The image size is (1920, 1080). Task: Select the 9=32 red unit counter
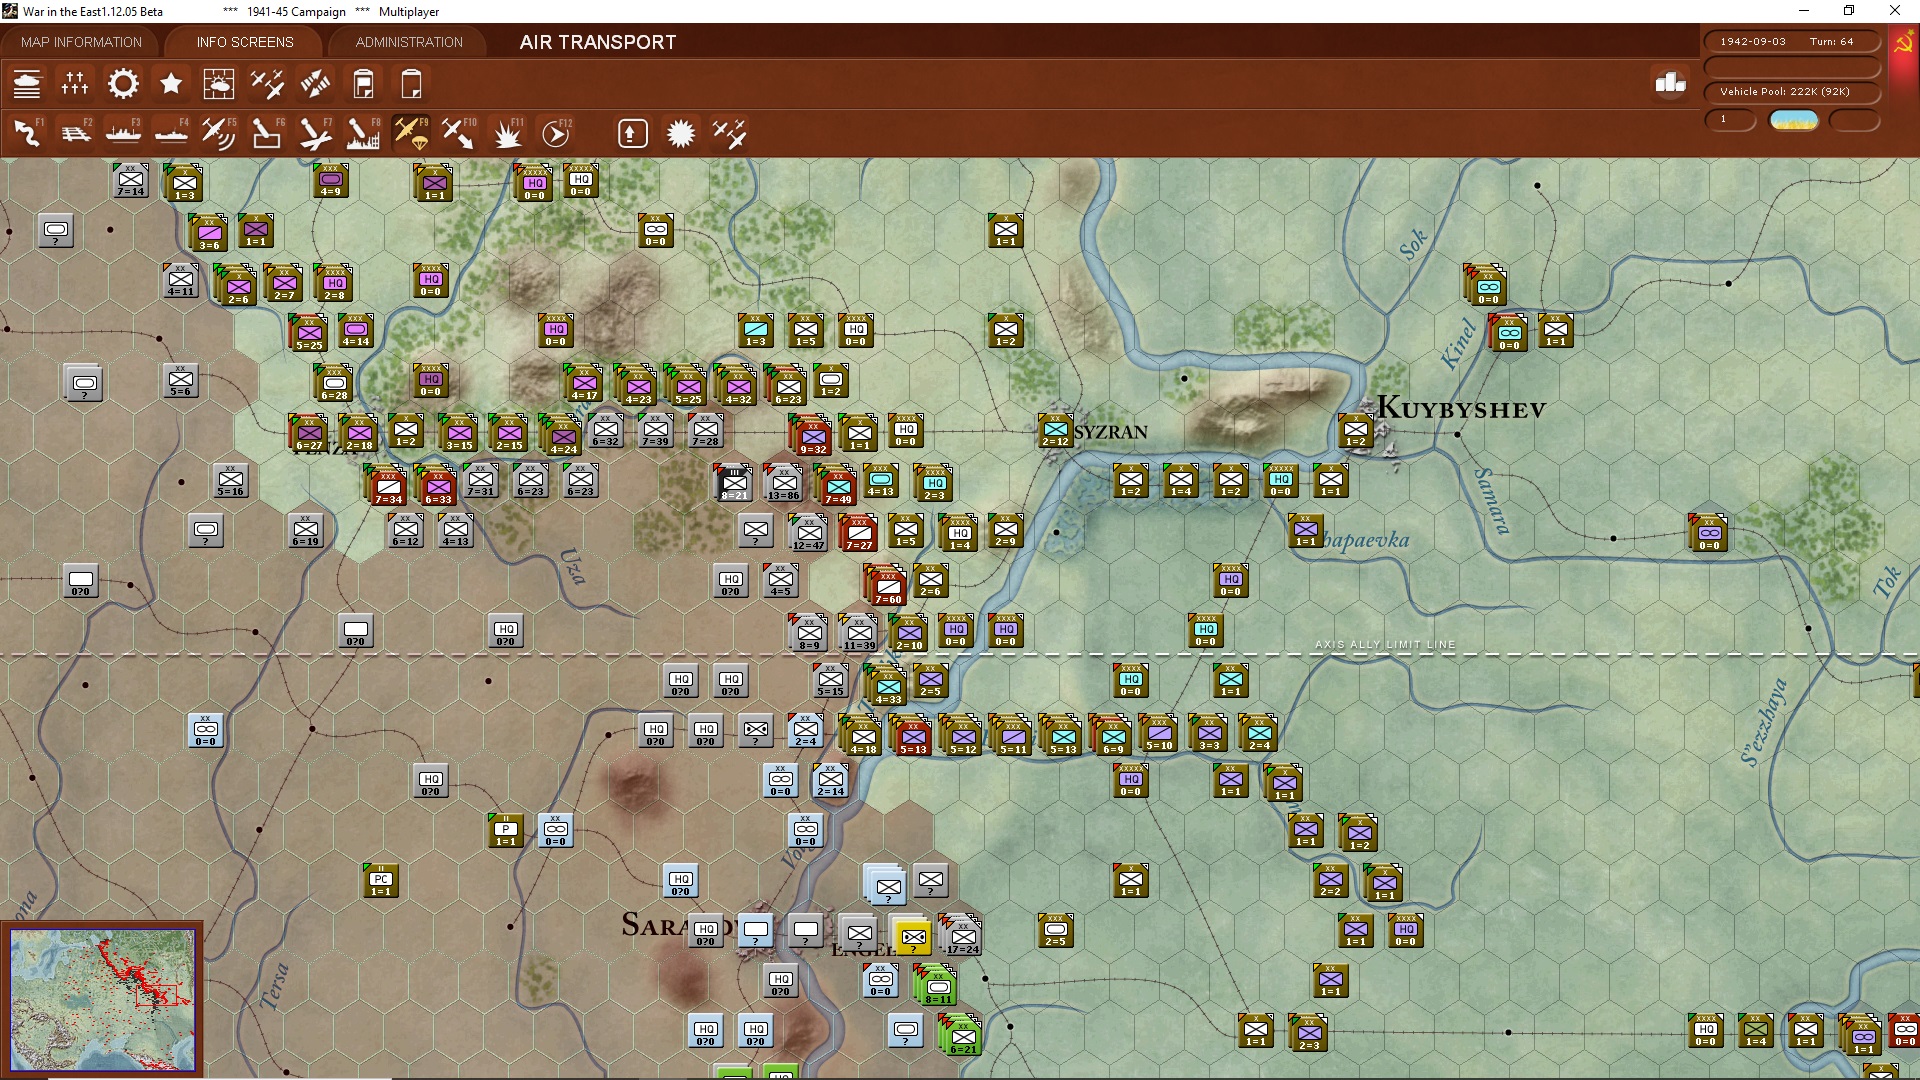[812, 436]
